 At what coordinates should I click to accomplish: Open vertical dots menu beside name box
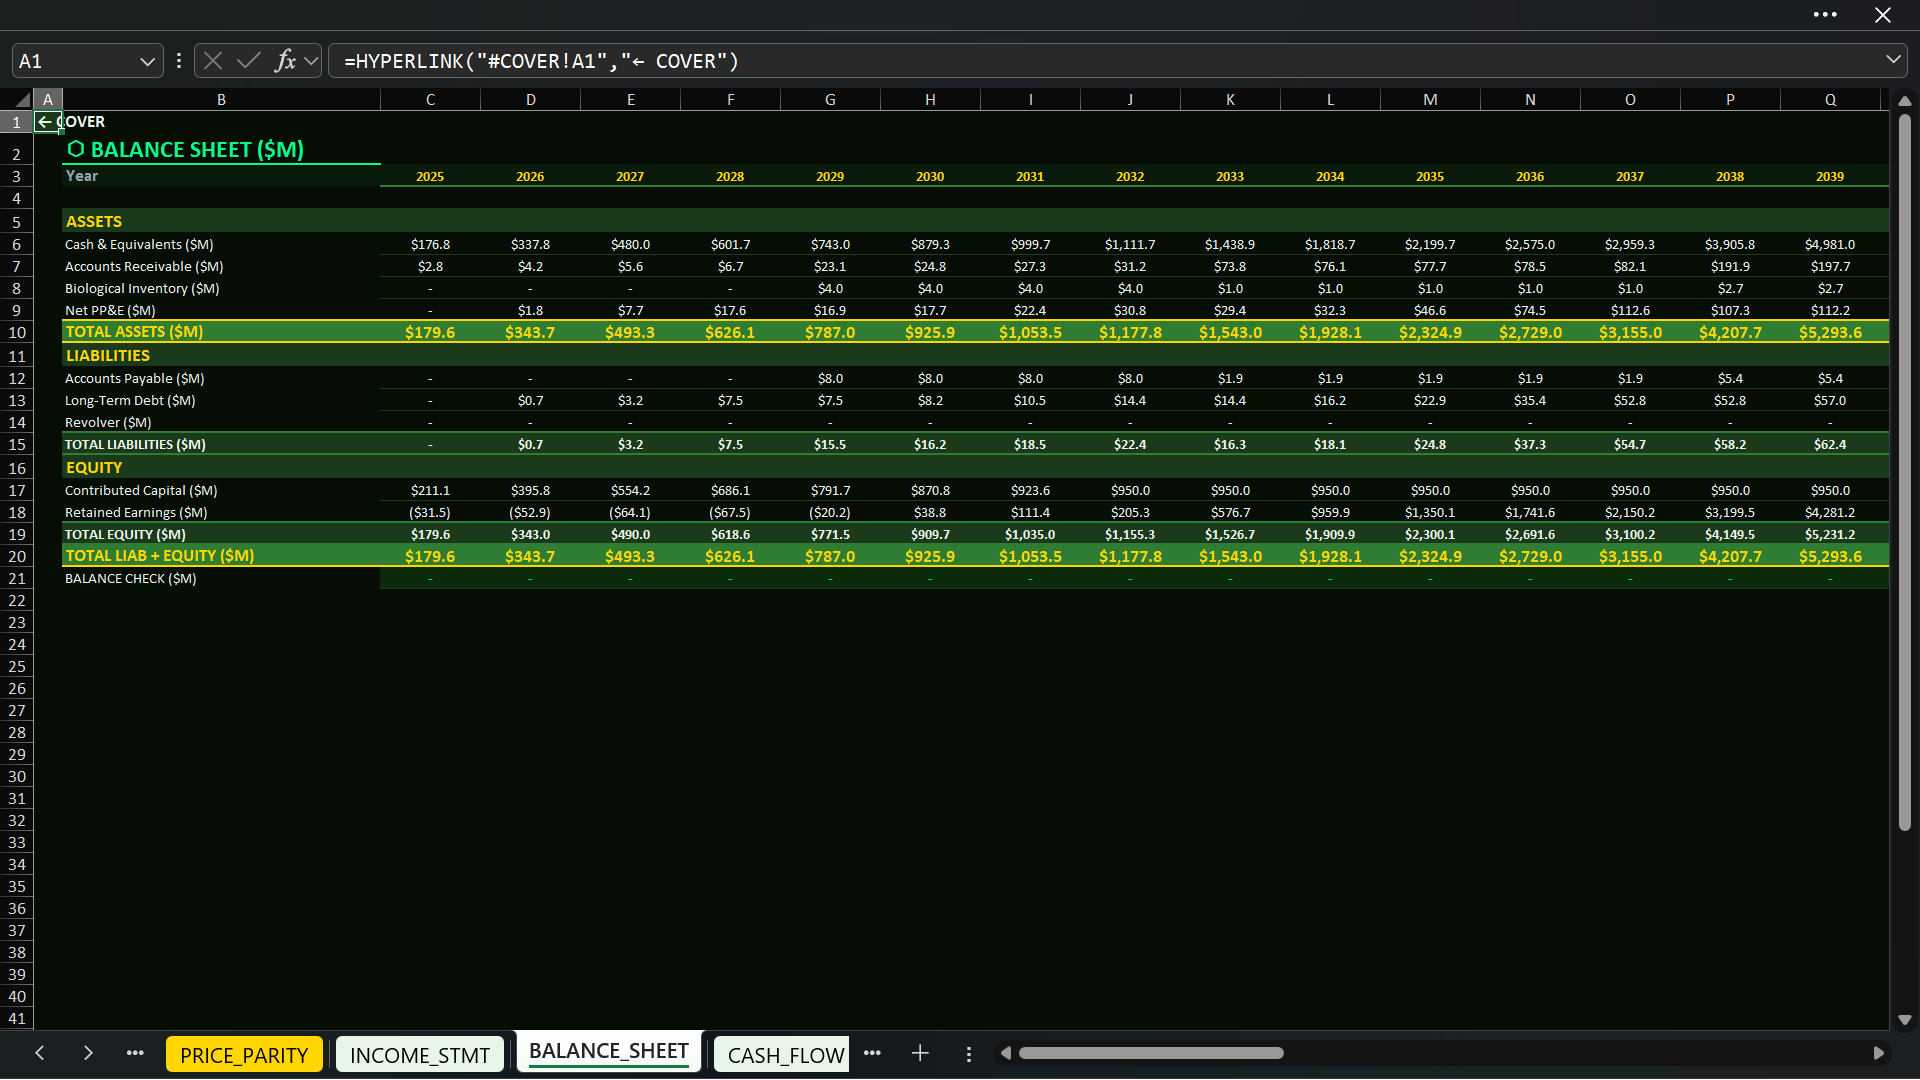coord(179,61)
